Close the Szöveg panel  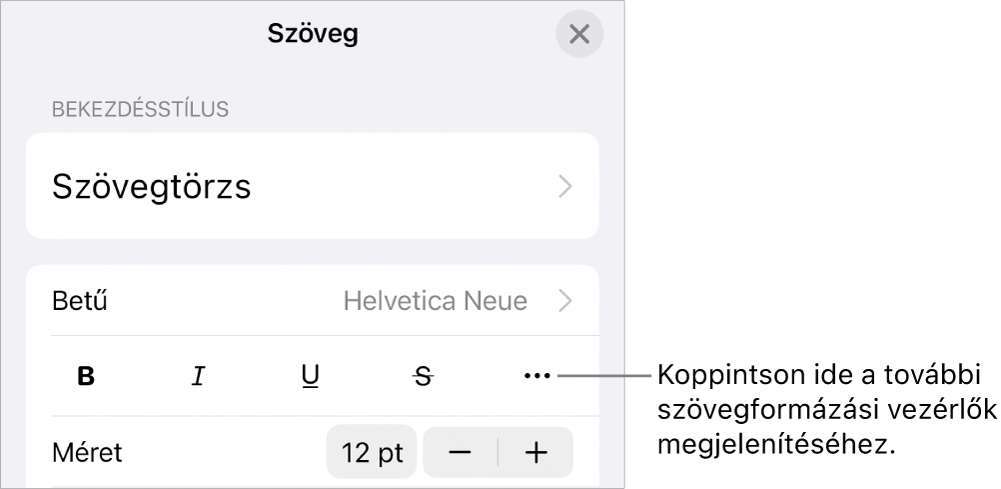pyautogui.click(x=579, y=34)
